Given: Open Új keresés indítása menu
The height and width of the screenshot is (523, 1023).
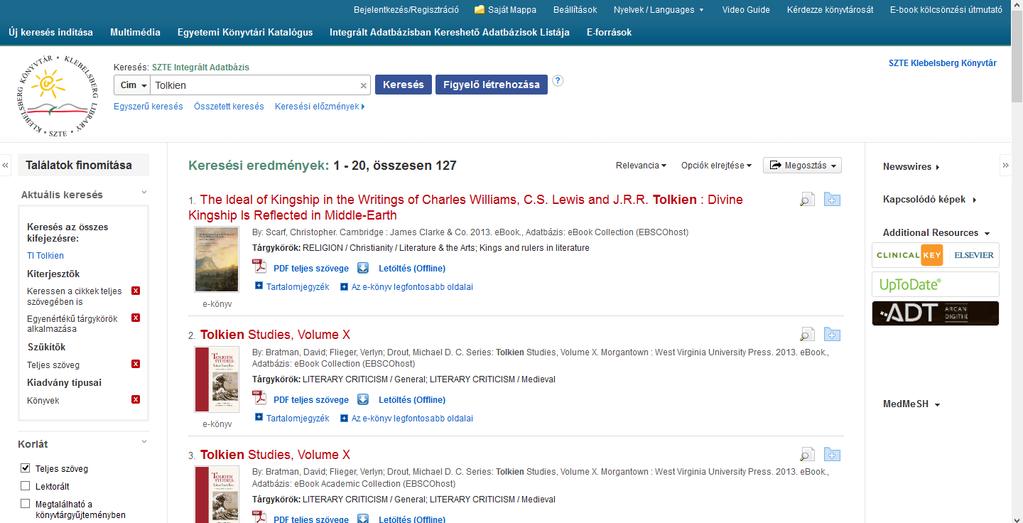Looking at the screenshot, I should pyautogui.click(x=51, y=32).
